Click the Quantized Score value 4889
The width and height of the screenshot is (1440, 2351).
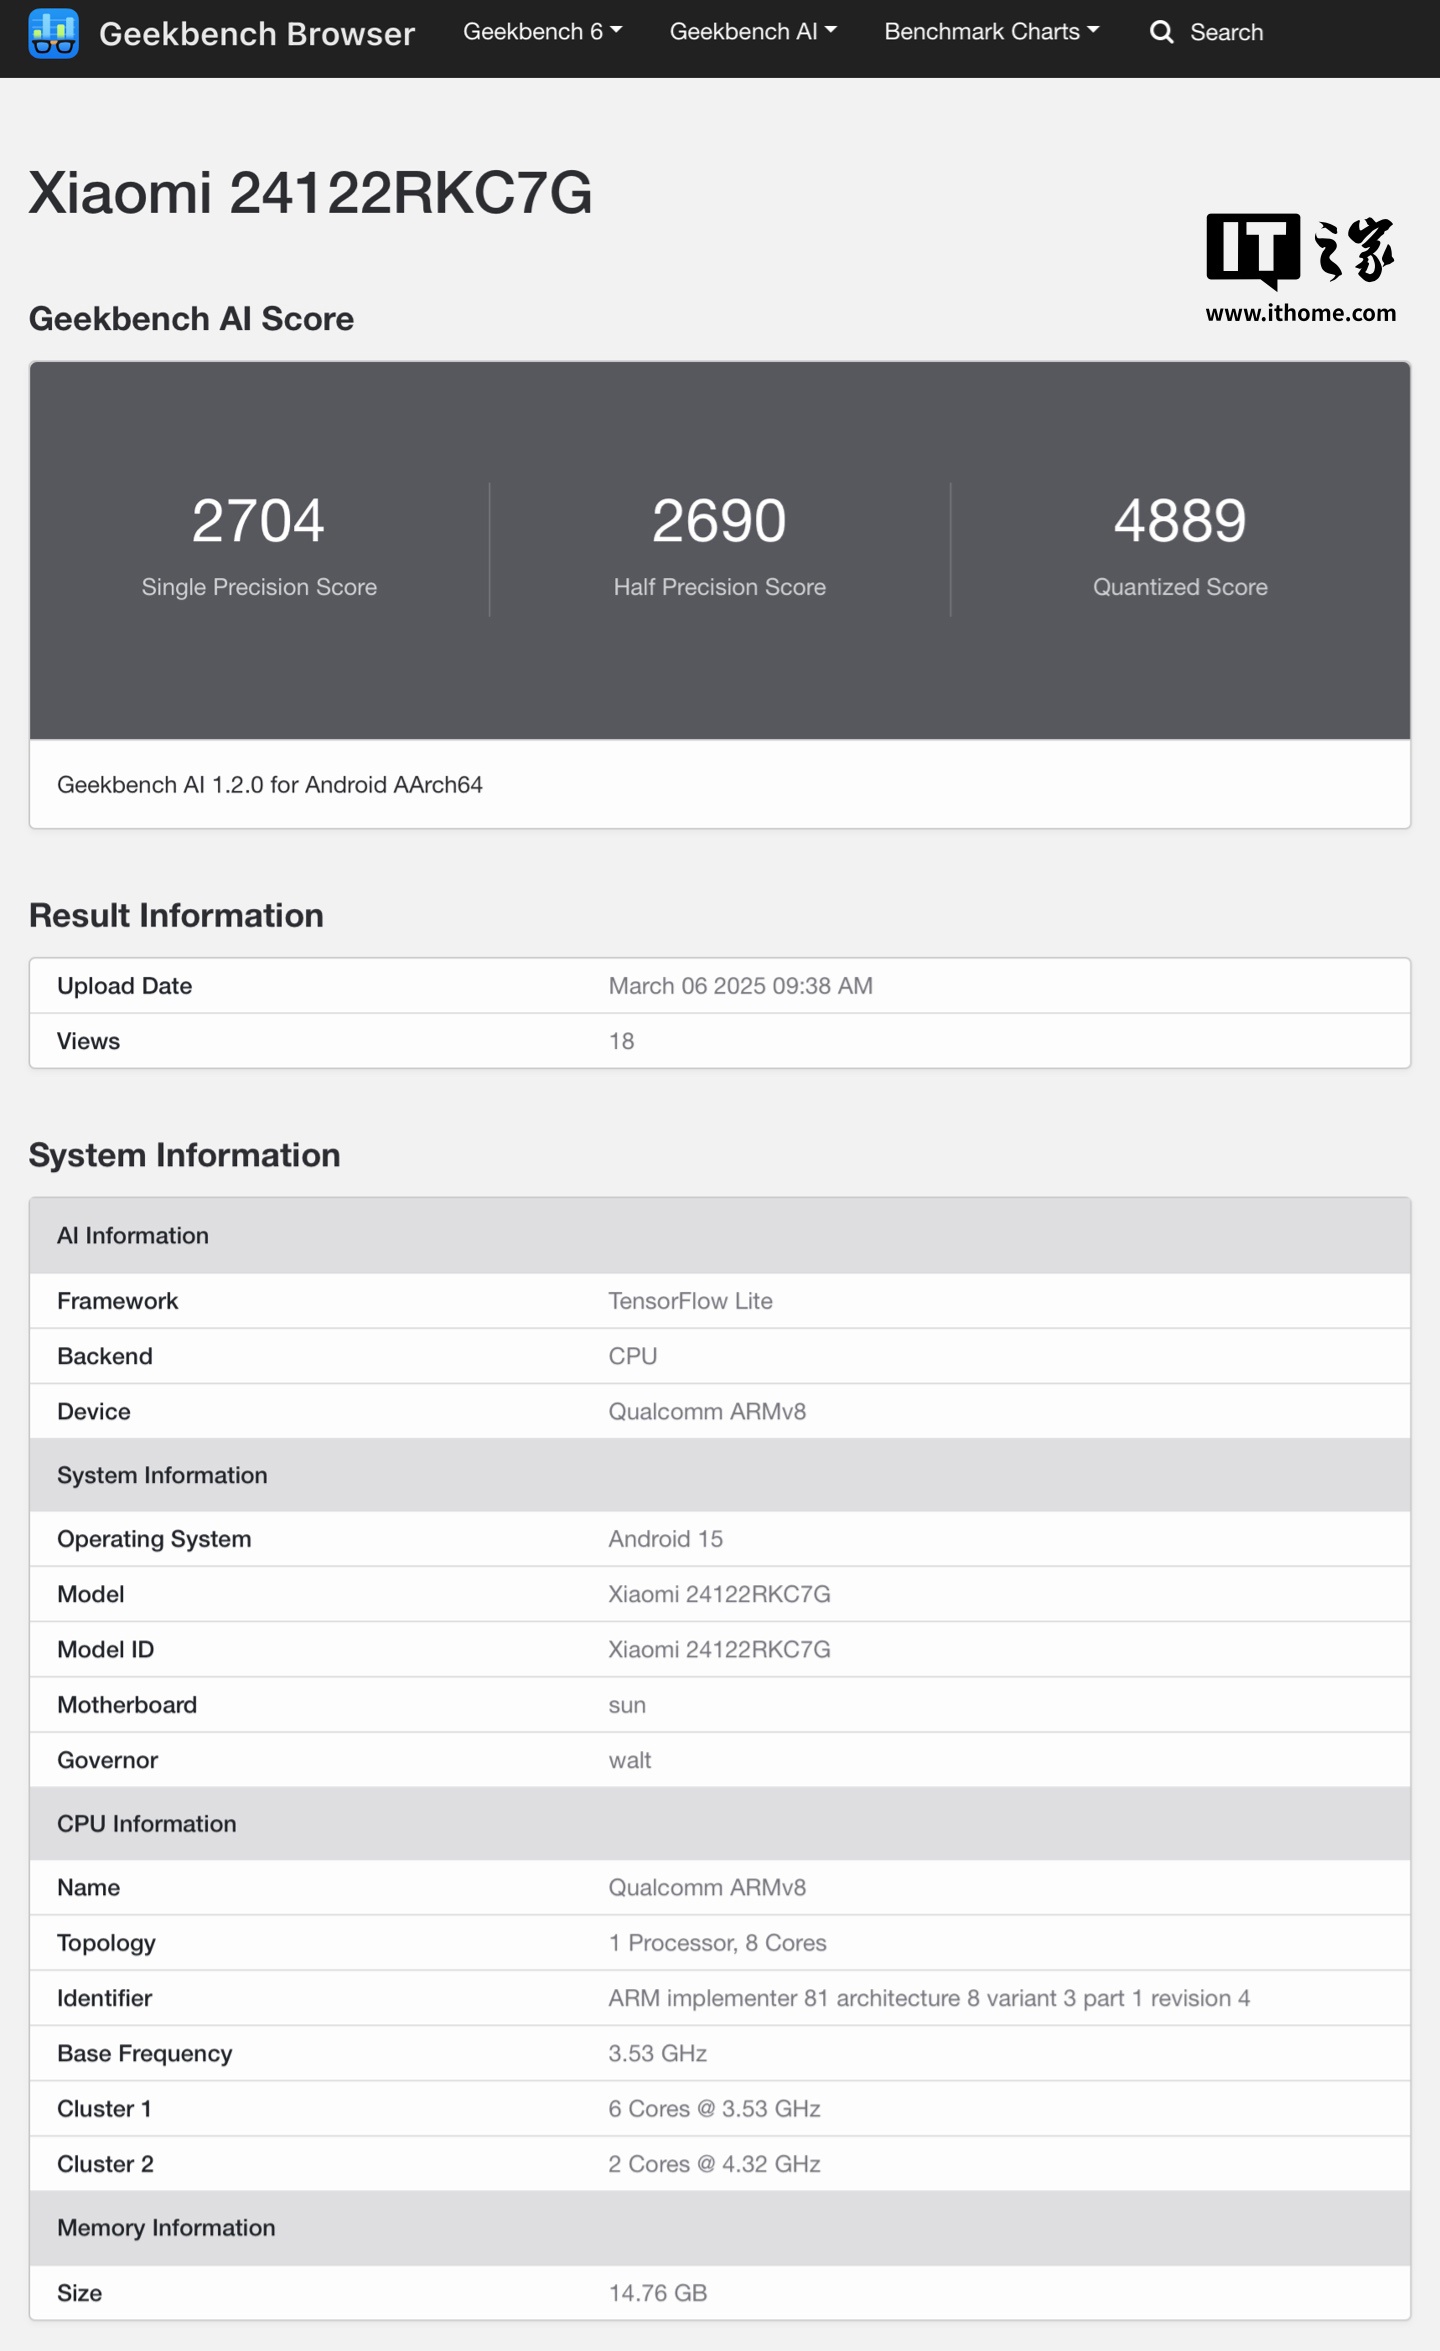pos(1180,521)
